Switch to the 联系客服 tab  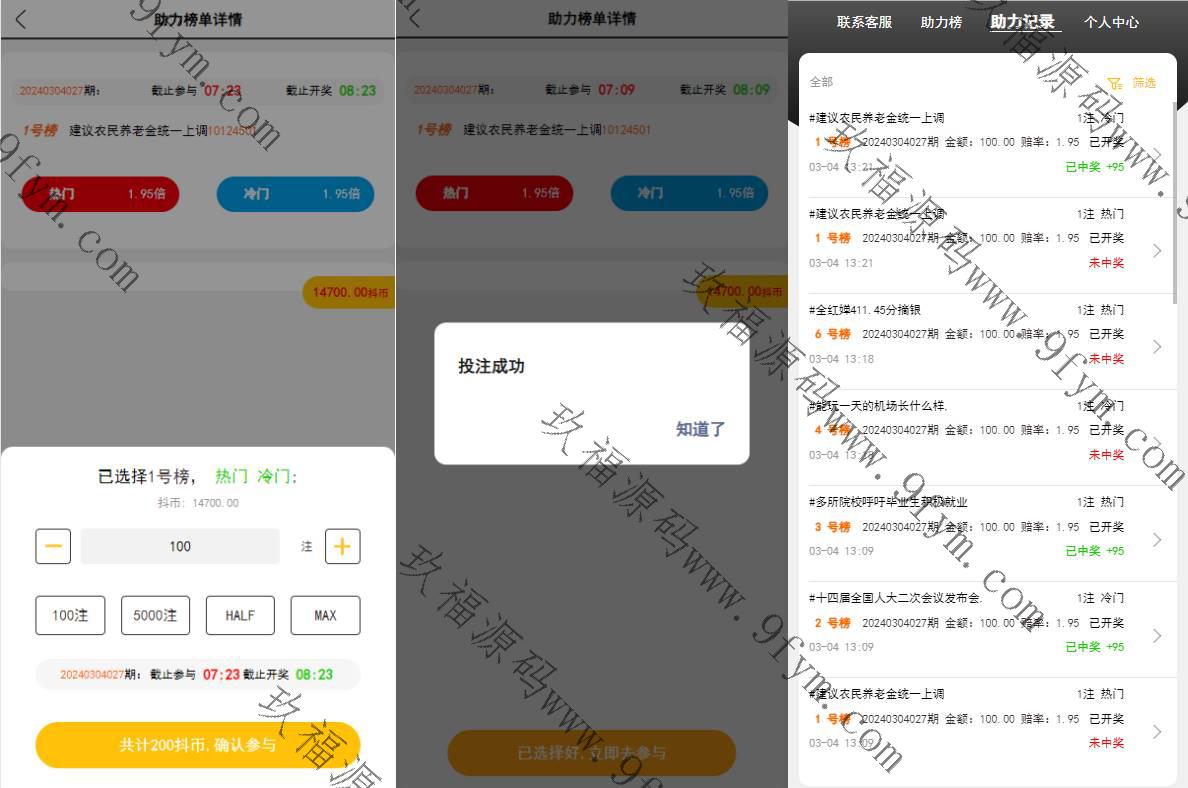click(x=864, y=22)
